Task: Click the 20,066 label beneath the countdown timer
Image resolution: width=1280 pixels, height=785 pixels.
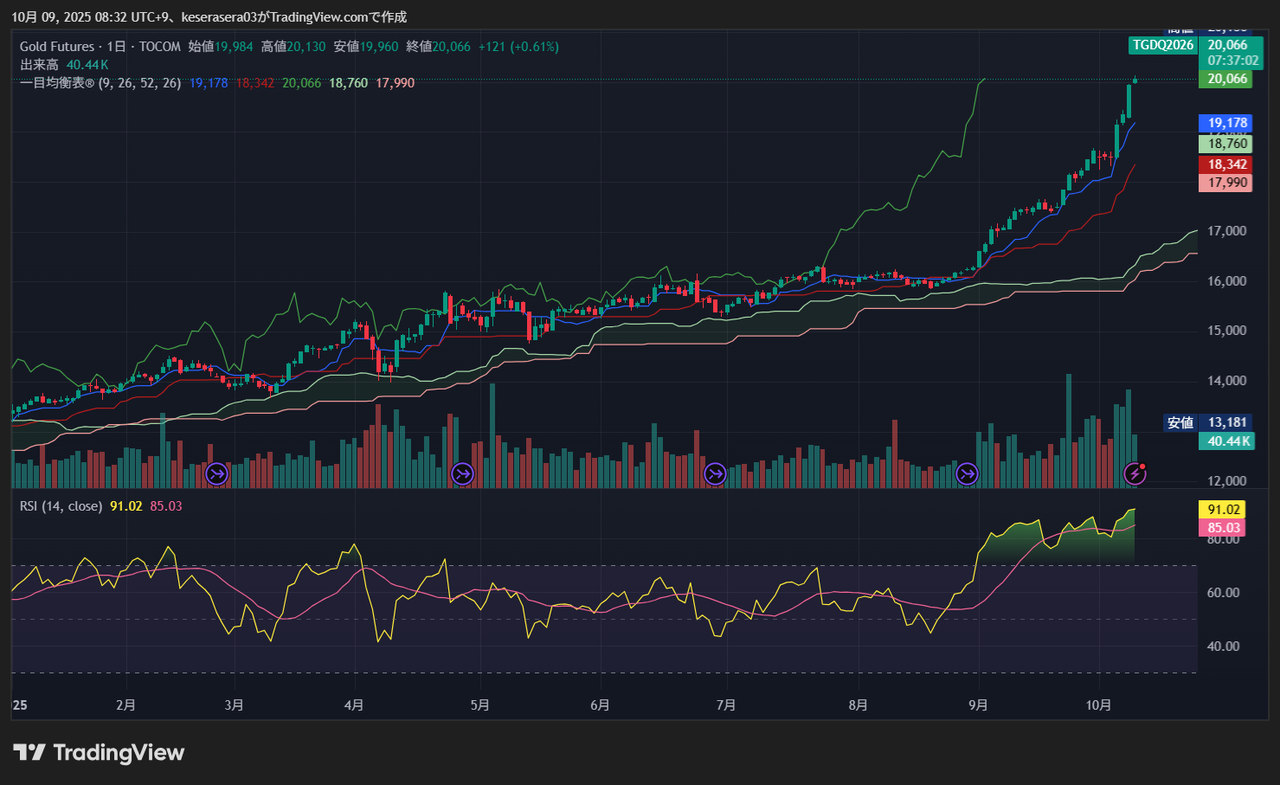Action: click(1226, 79)
